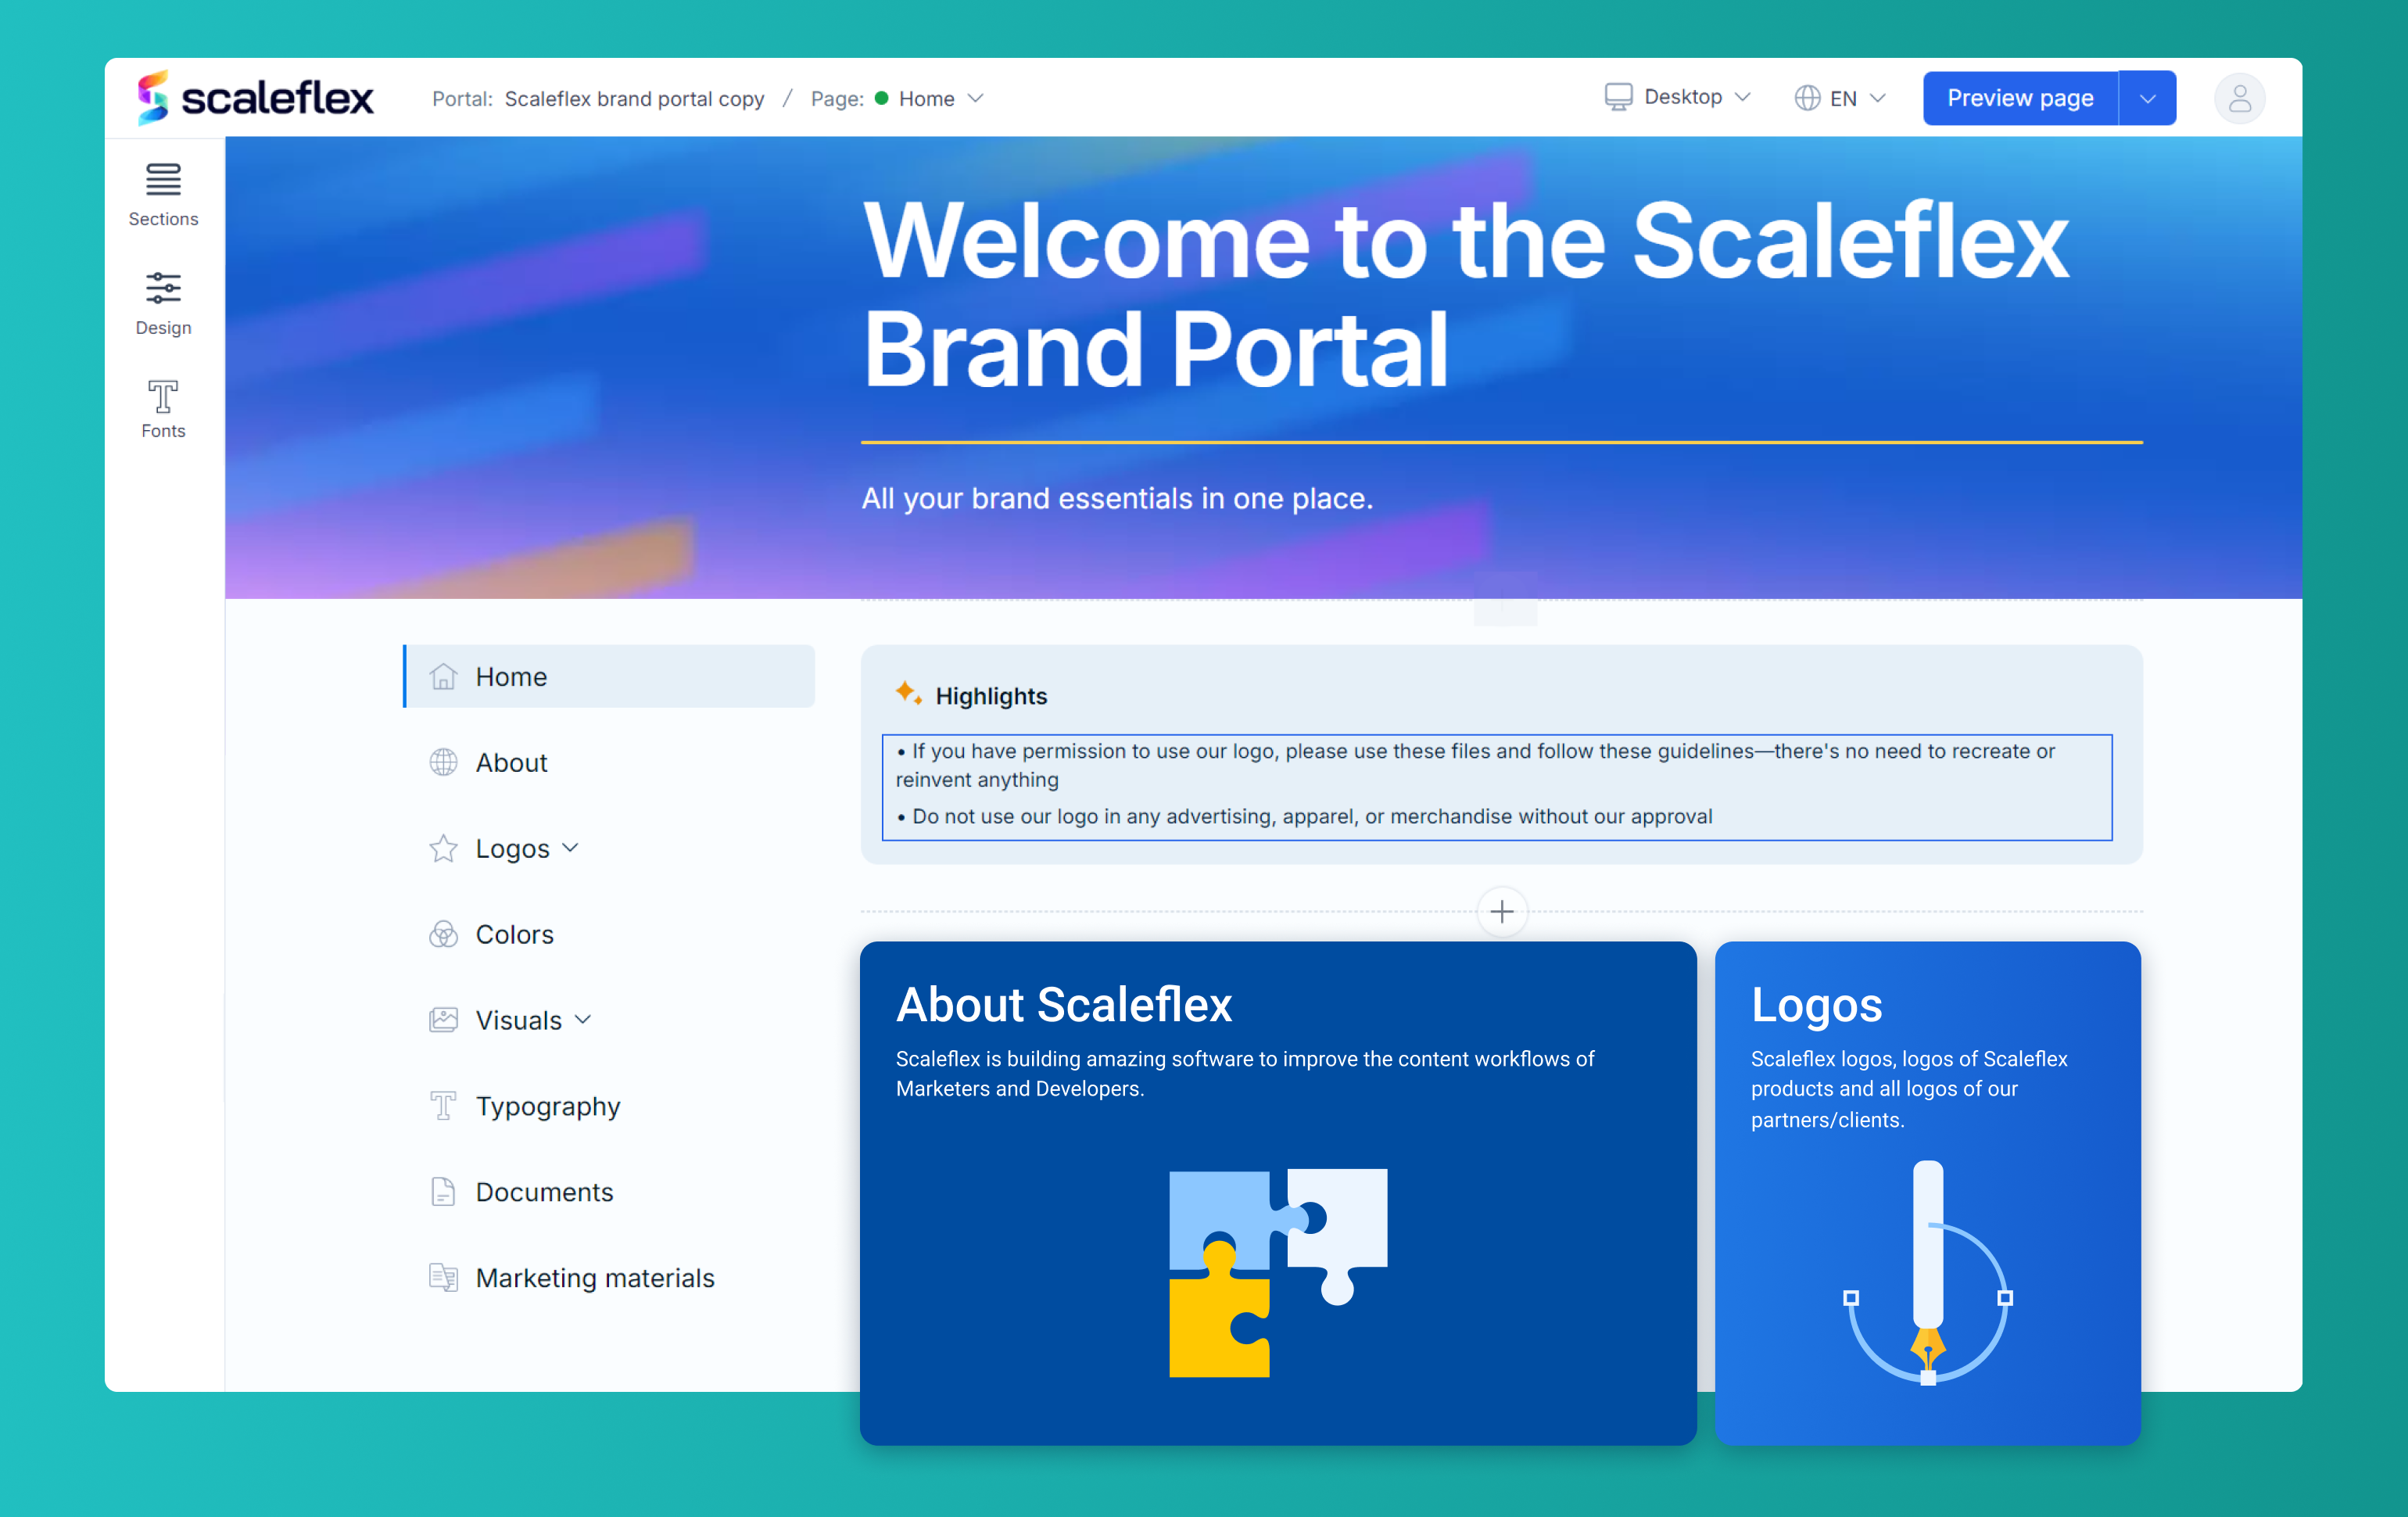
Task: Click the Scaleflex logo
Action: [x=256, y=98]
